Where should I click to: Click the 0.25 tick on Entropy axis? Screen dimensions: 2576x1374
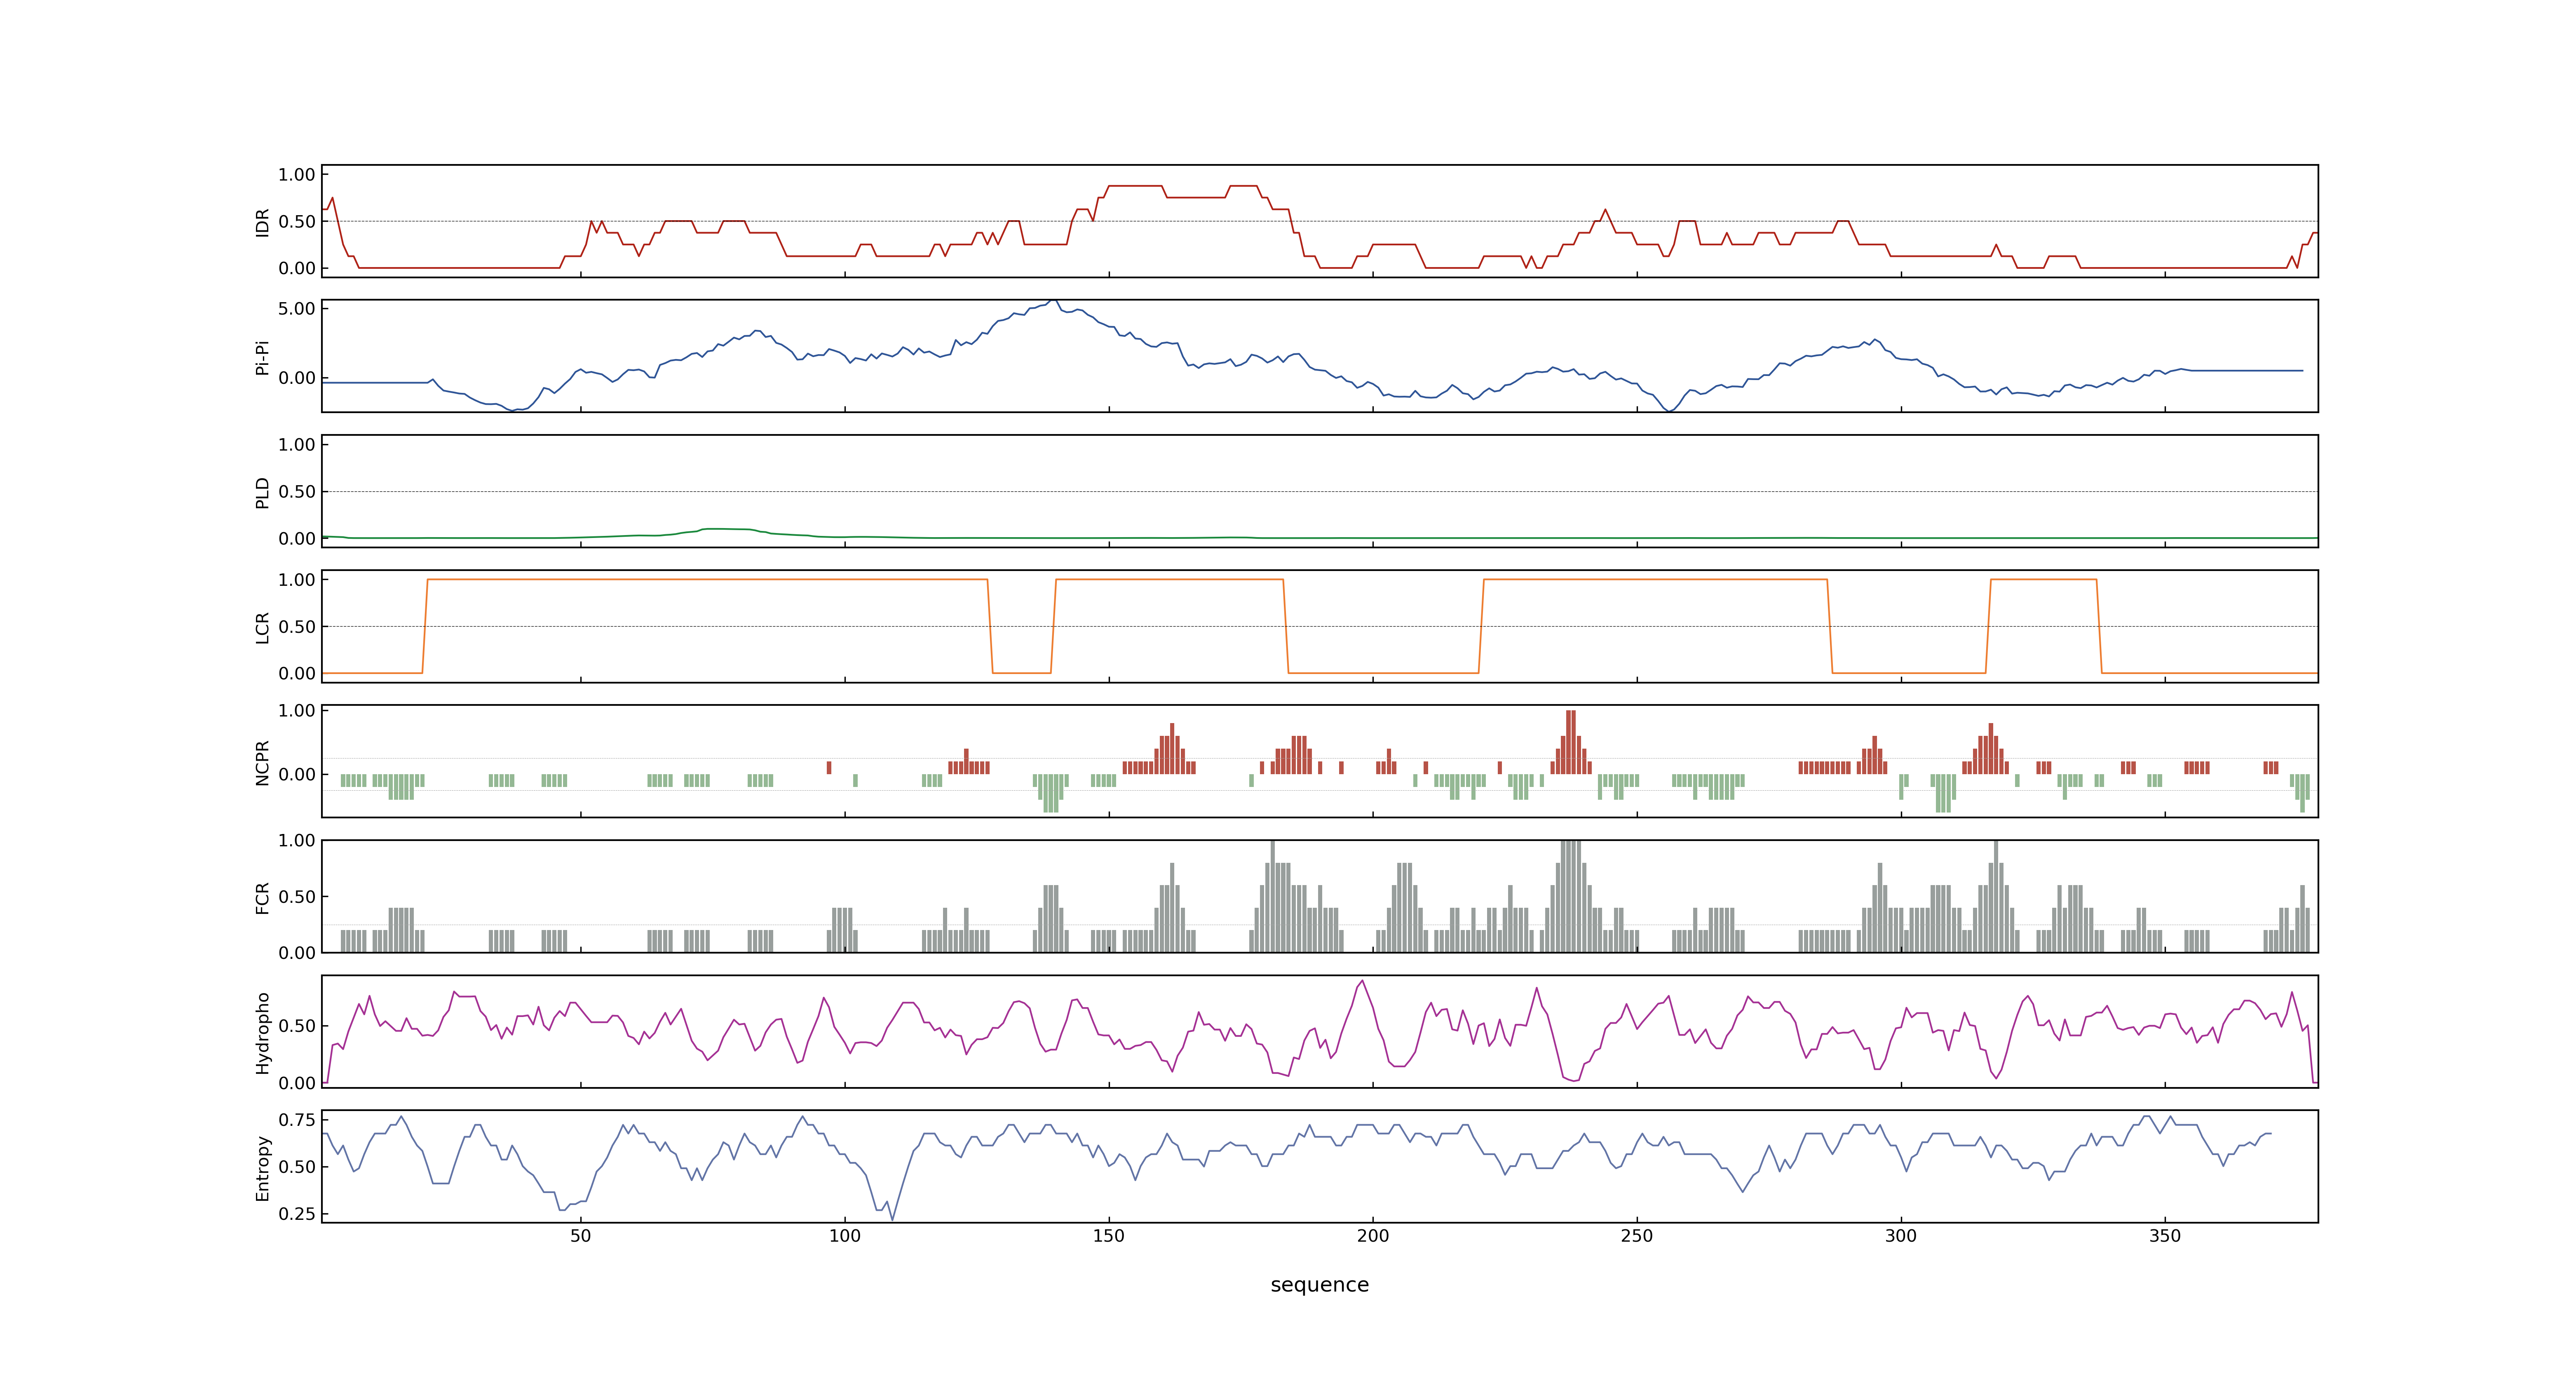tap(296, 1214)
